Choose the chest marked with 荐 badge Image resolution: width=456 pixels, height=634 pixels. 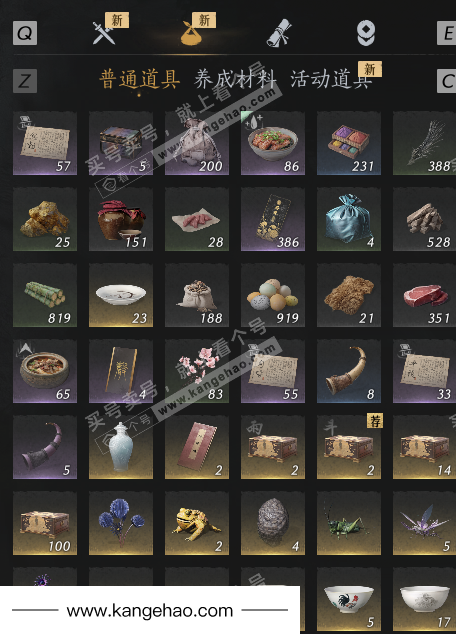[x=349, y=447]
